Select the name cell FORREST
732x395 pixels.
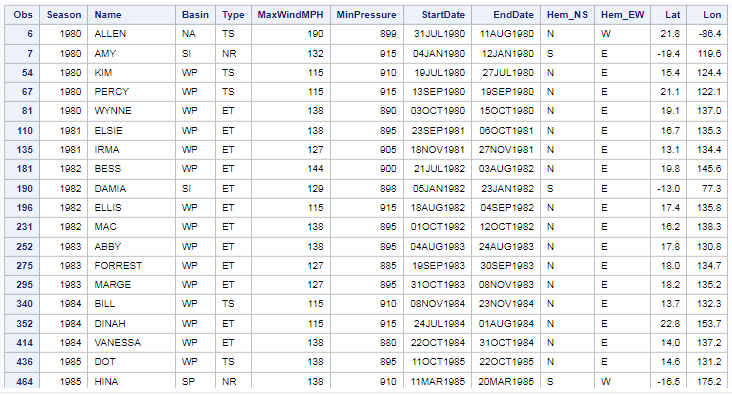click(x=132, y=266)
